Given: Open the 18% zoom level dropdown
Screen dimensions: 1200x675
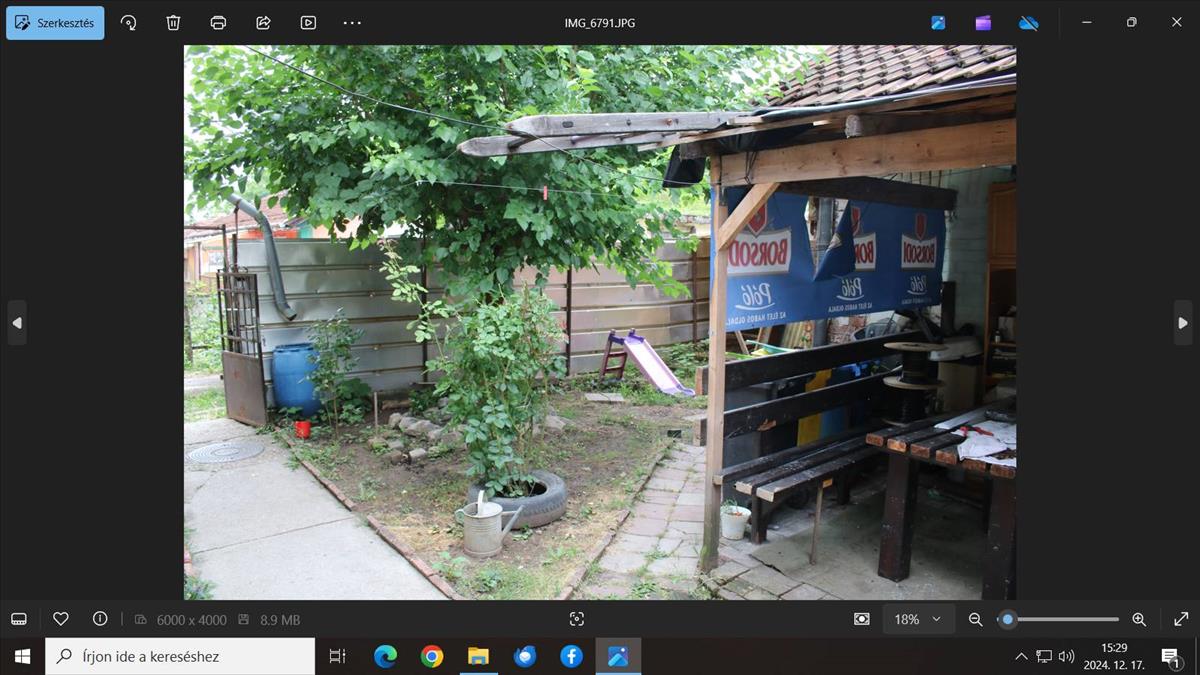Looking at the screenshot, I should click(x=917, y=619).
